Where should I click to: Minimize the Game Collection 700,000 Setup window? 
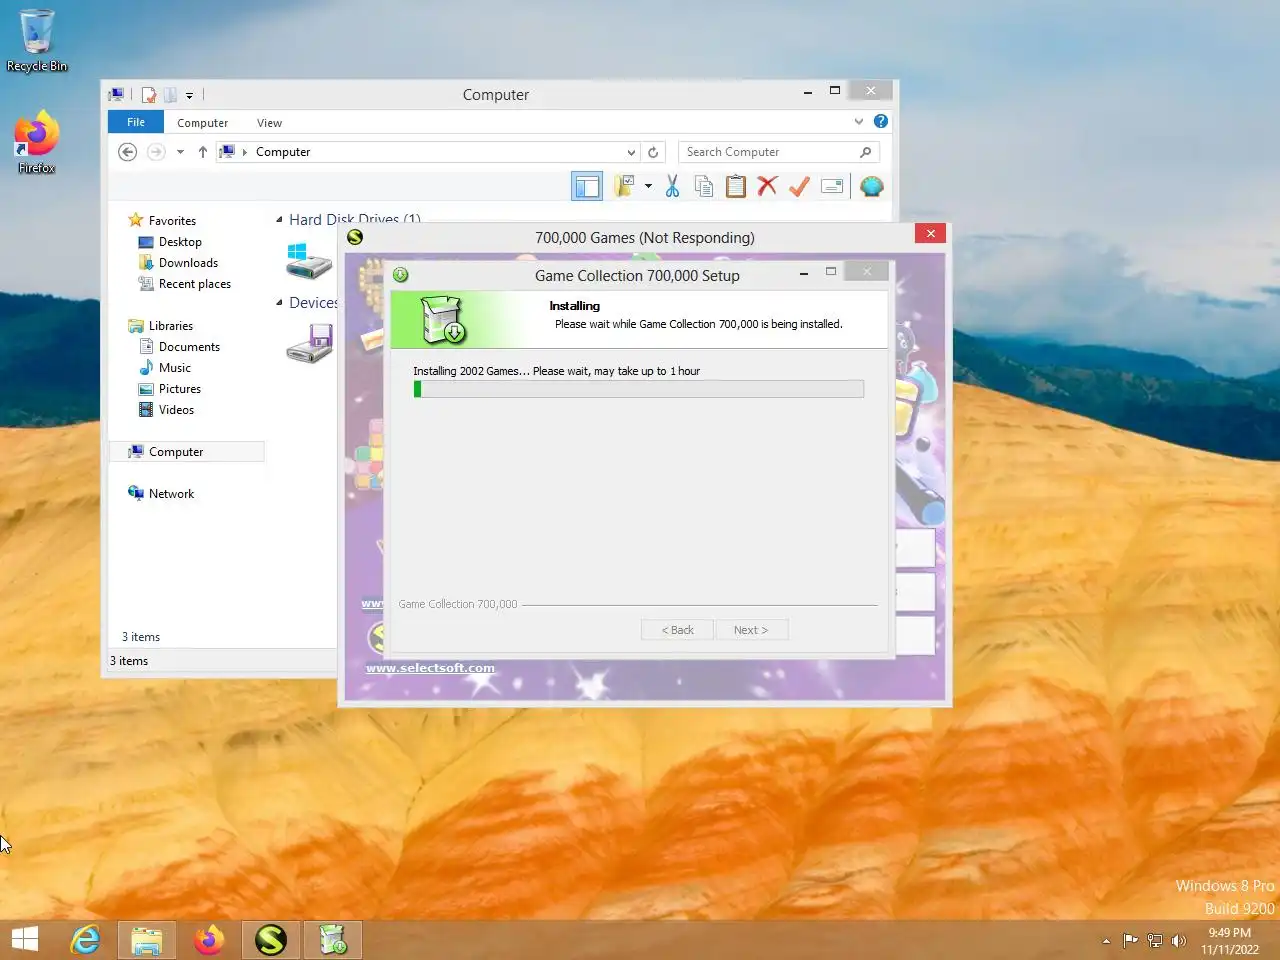click(804, 273)
